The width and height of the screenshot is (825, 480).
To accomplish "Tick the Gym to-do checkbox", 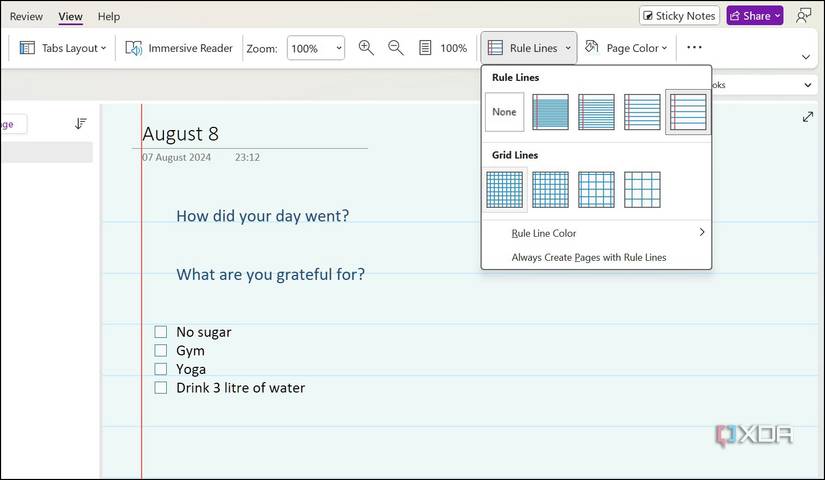I will [x=161, y=351].
